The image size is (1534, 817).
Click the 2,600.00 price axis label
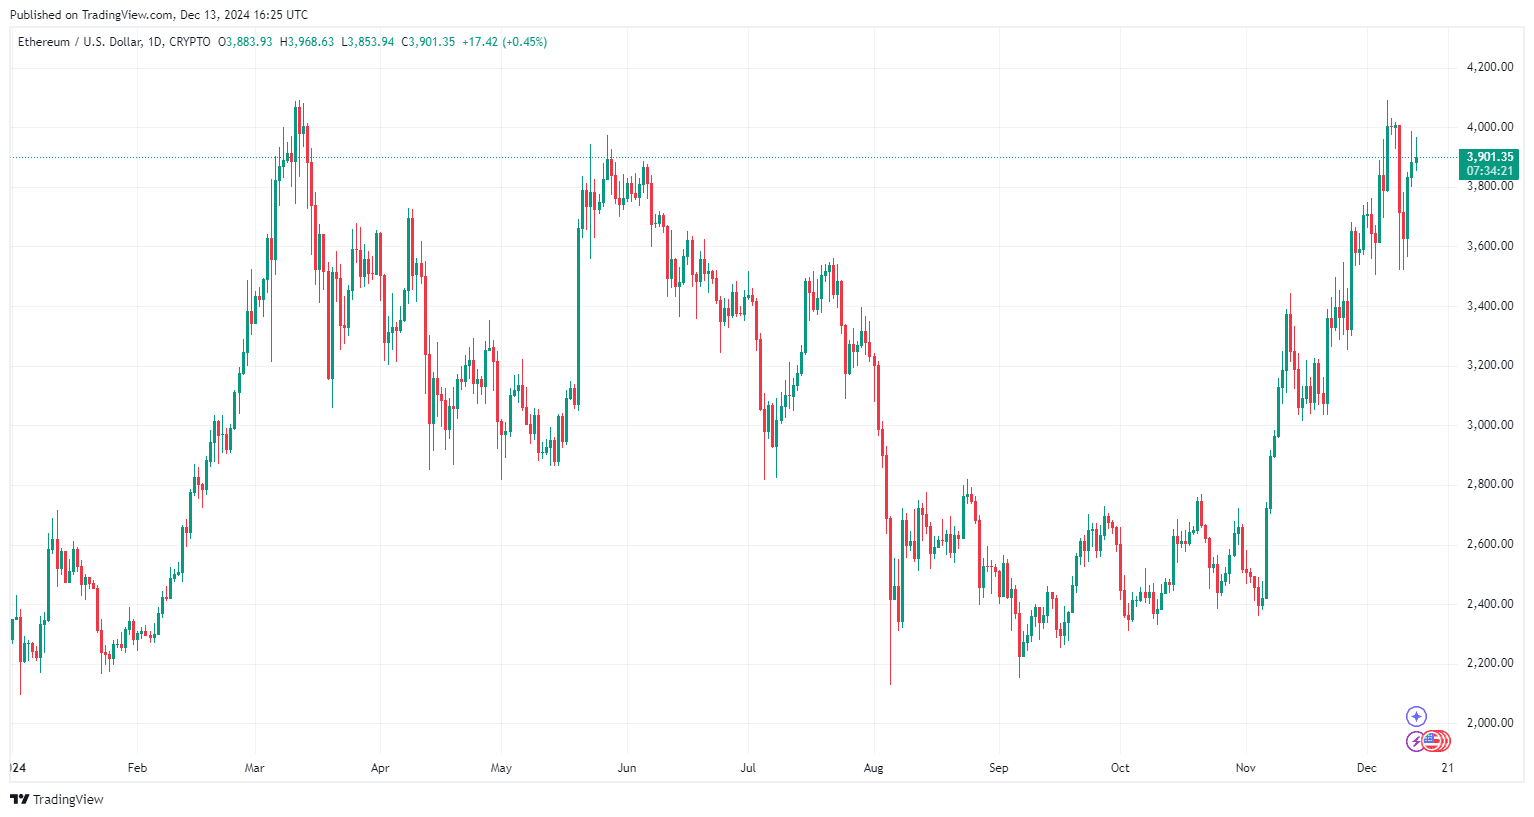click(x=1490, y=544)
